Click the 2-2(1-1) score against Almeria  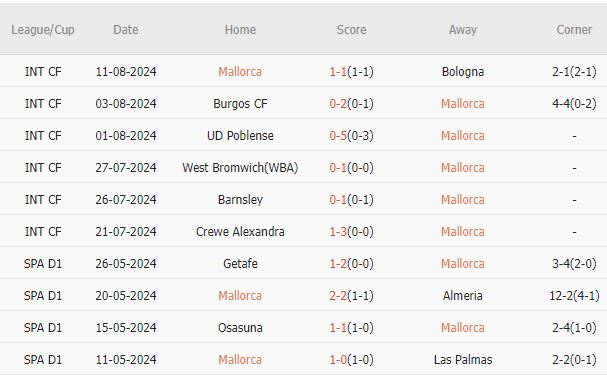(x=351, y=296)
